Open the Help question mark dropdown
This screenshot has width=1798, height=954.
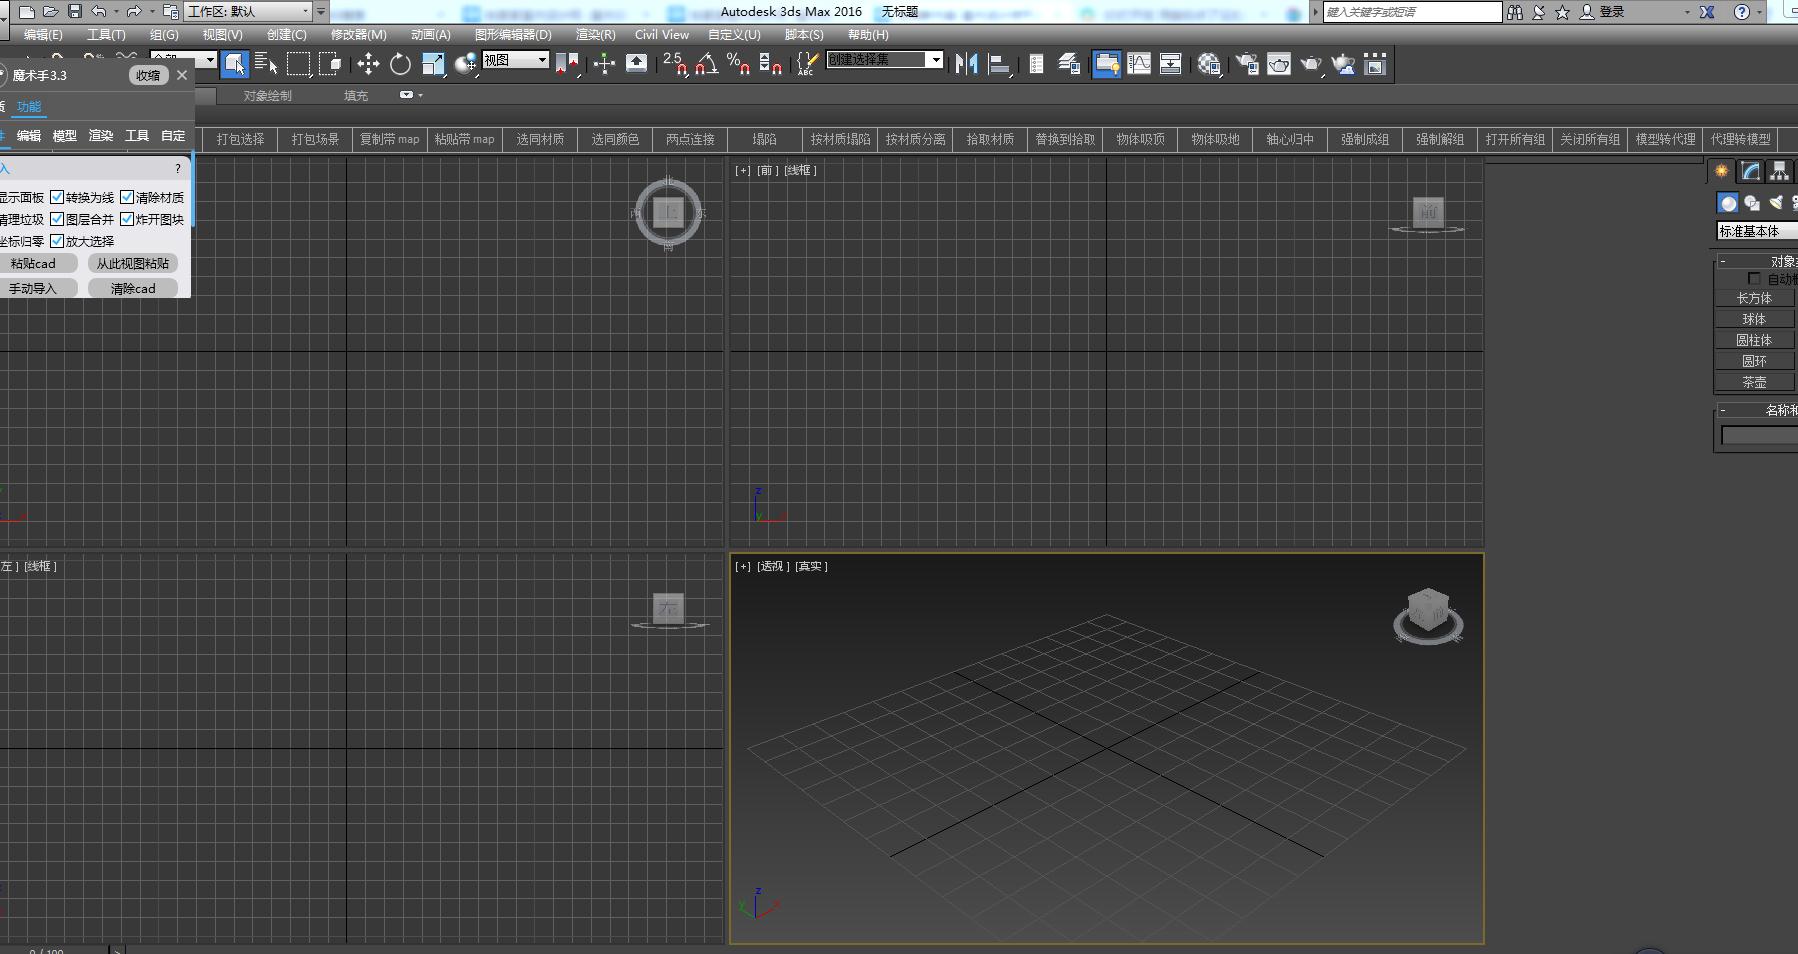pyautogui.click(x=1741, y=11)
